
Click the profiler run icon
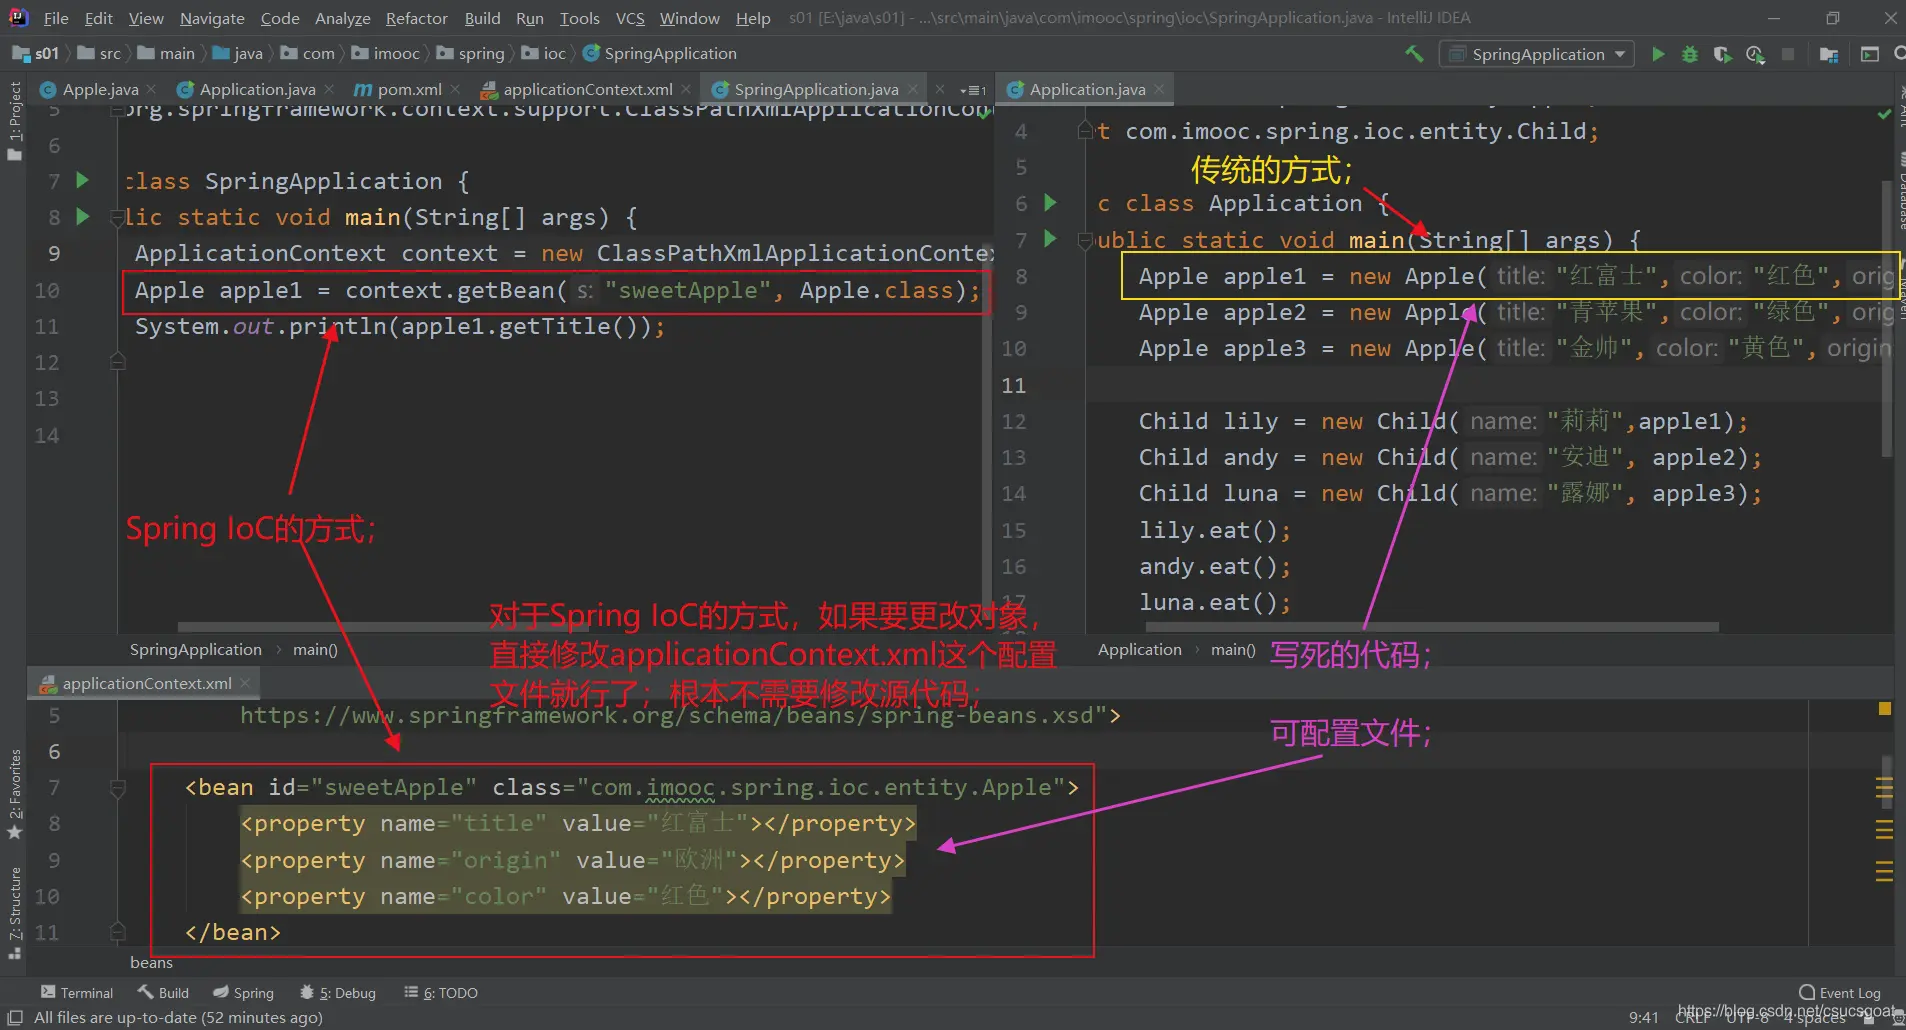pos(1755,54)
